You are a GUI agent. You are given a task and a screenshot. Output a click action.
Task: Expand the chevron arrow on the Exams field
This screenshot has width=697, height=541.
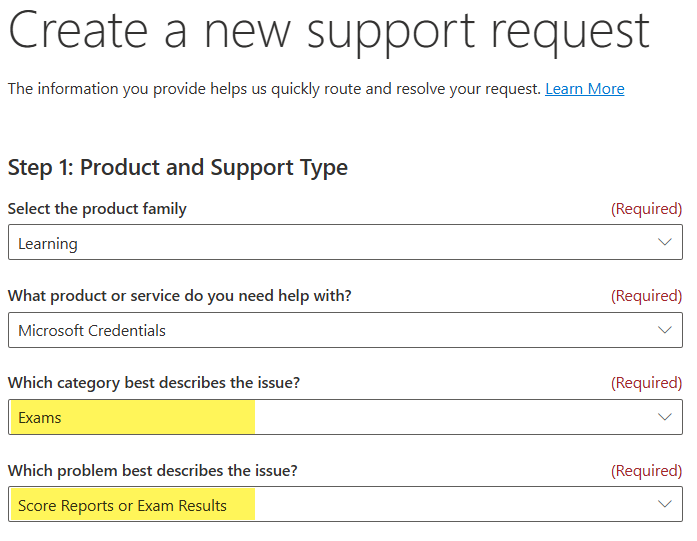[665, 417]
